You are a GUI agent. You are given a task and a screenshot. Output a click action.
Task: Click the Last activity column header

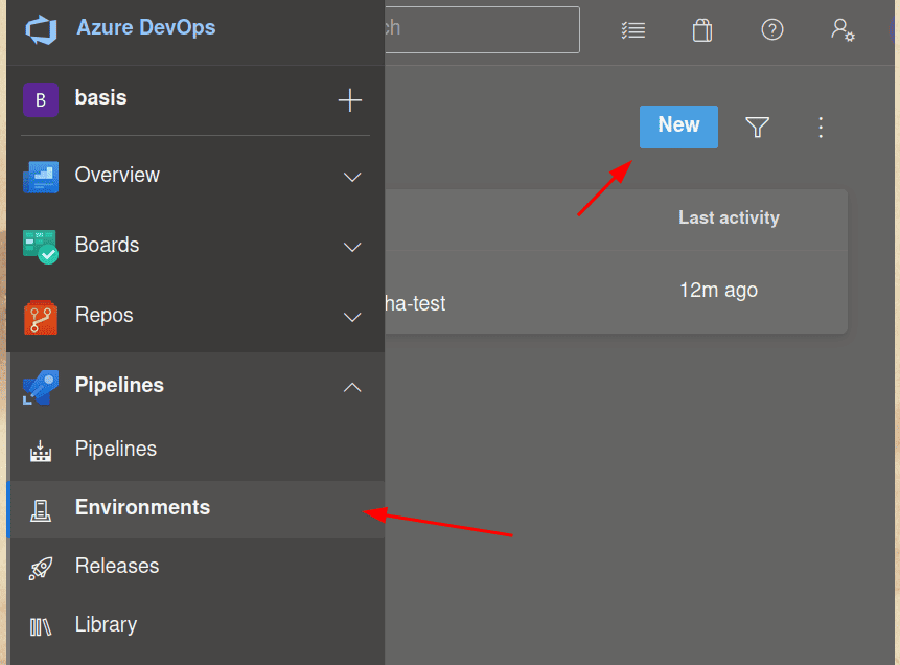729,217
